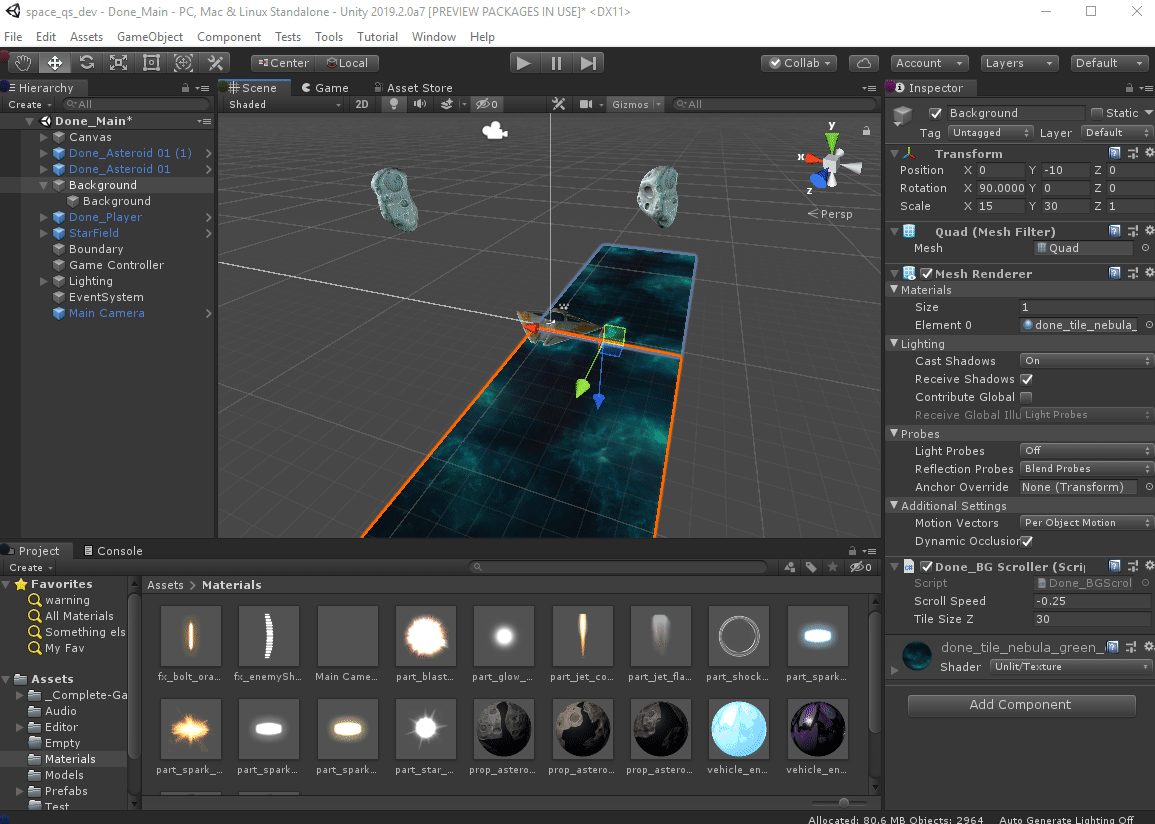Image resolution: width=1155 pixels, height=824 pixels.
Task: Click the Pause button
Action: 556,63
